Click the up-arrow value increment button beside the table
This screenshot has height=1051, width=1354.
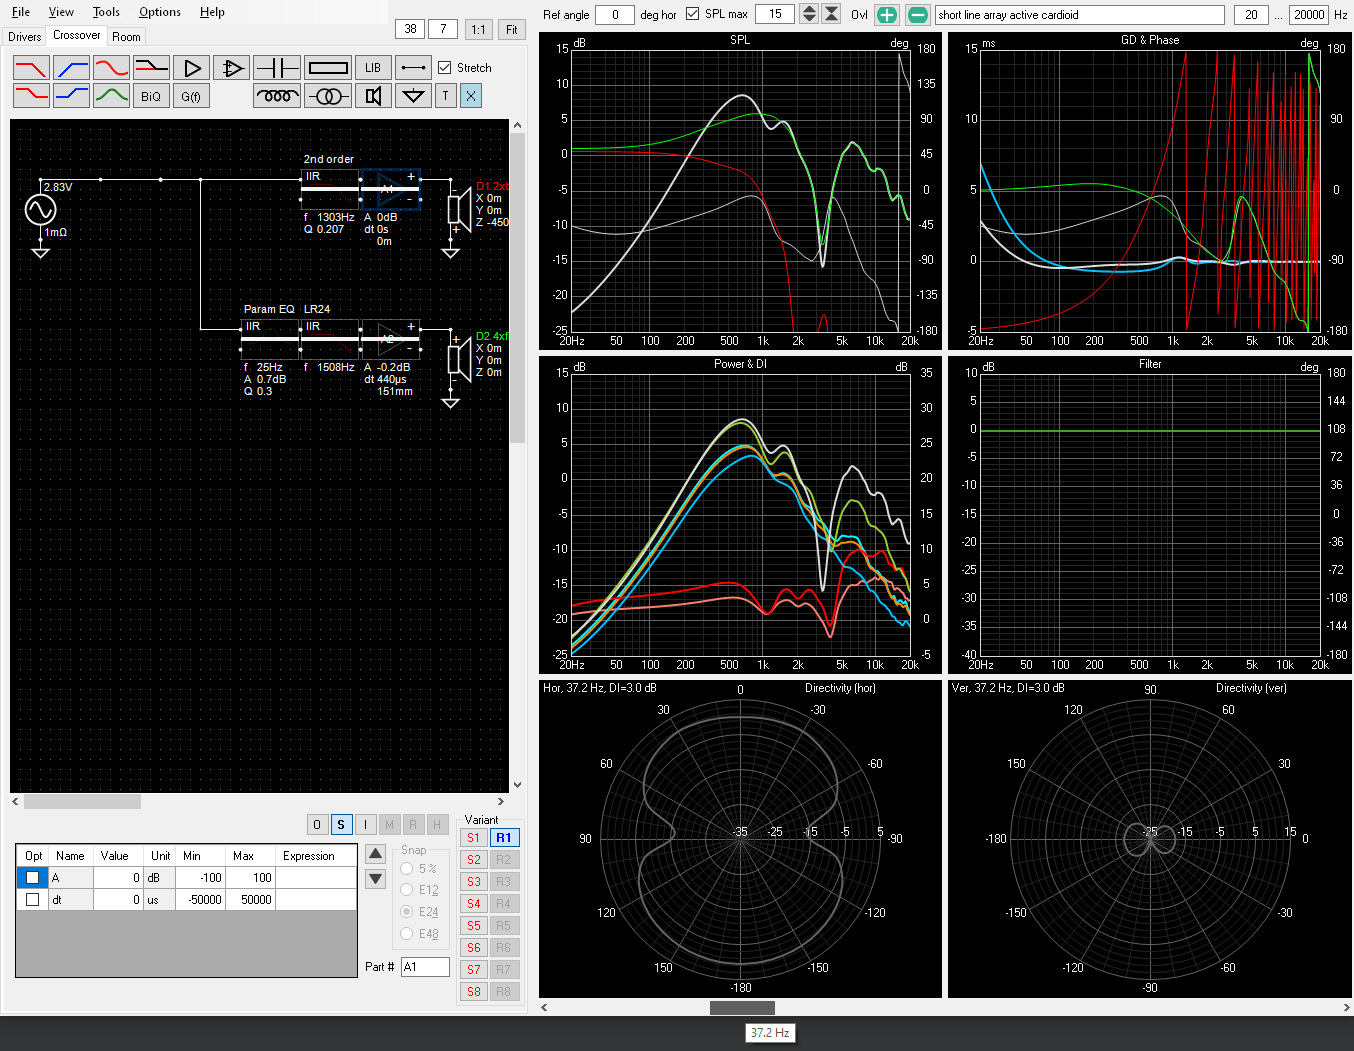(x=375, y=854)
